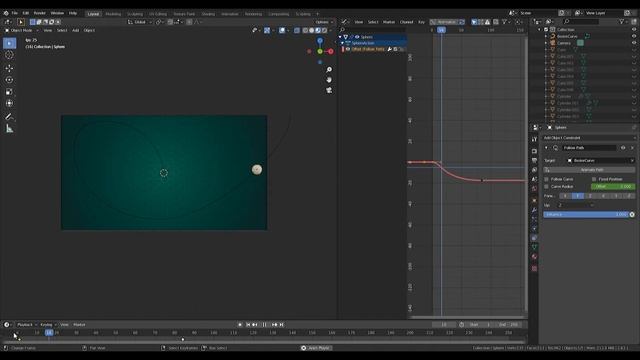
Task: Activate the Transform tool
Action: point(9,103)
